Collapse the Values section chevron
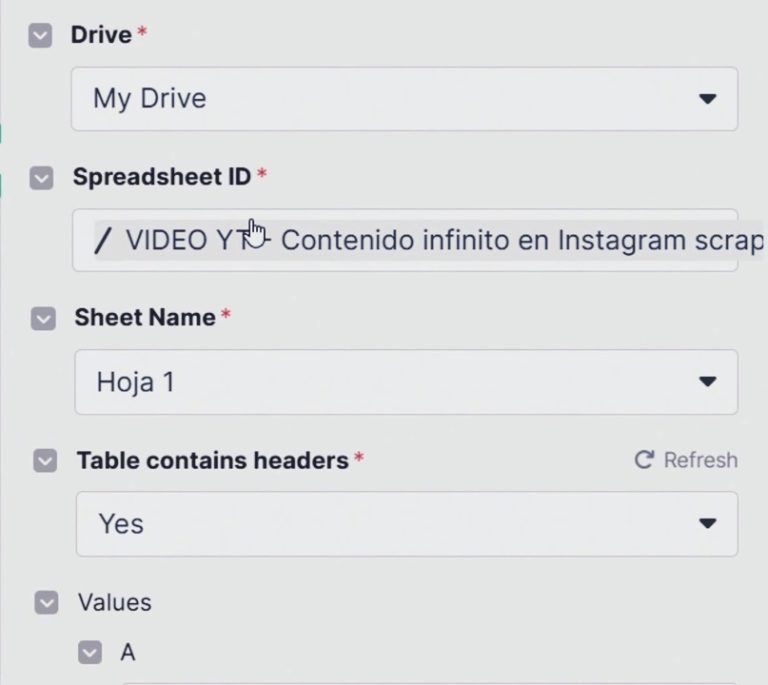The image size is (768, 685). (x=46, y=603)
